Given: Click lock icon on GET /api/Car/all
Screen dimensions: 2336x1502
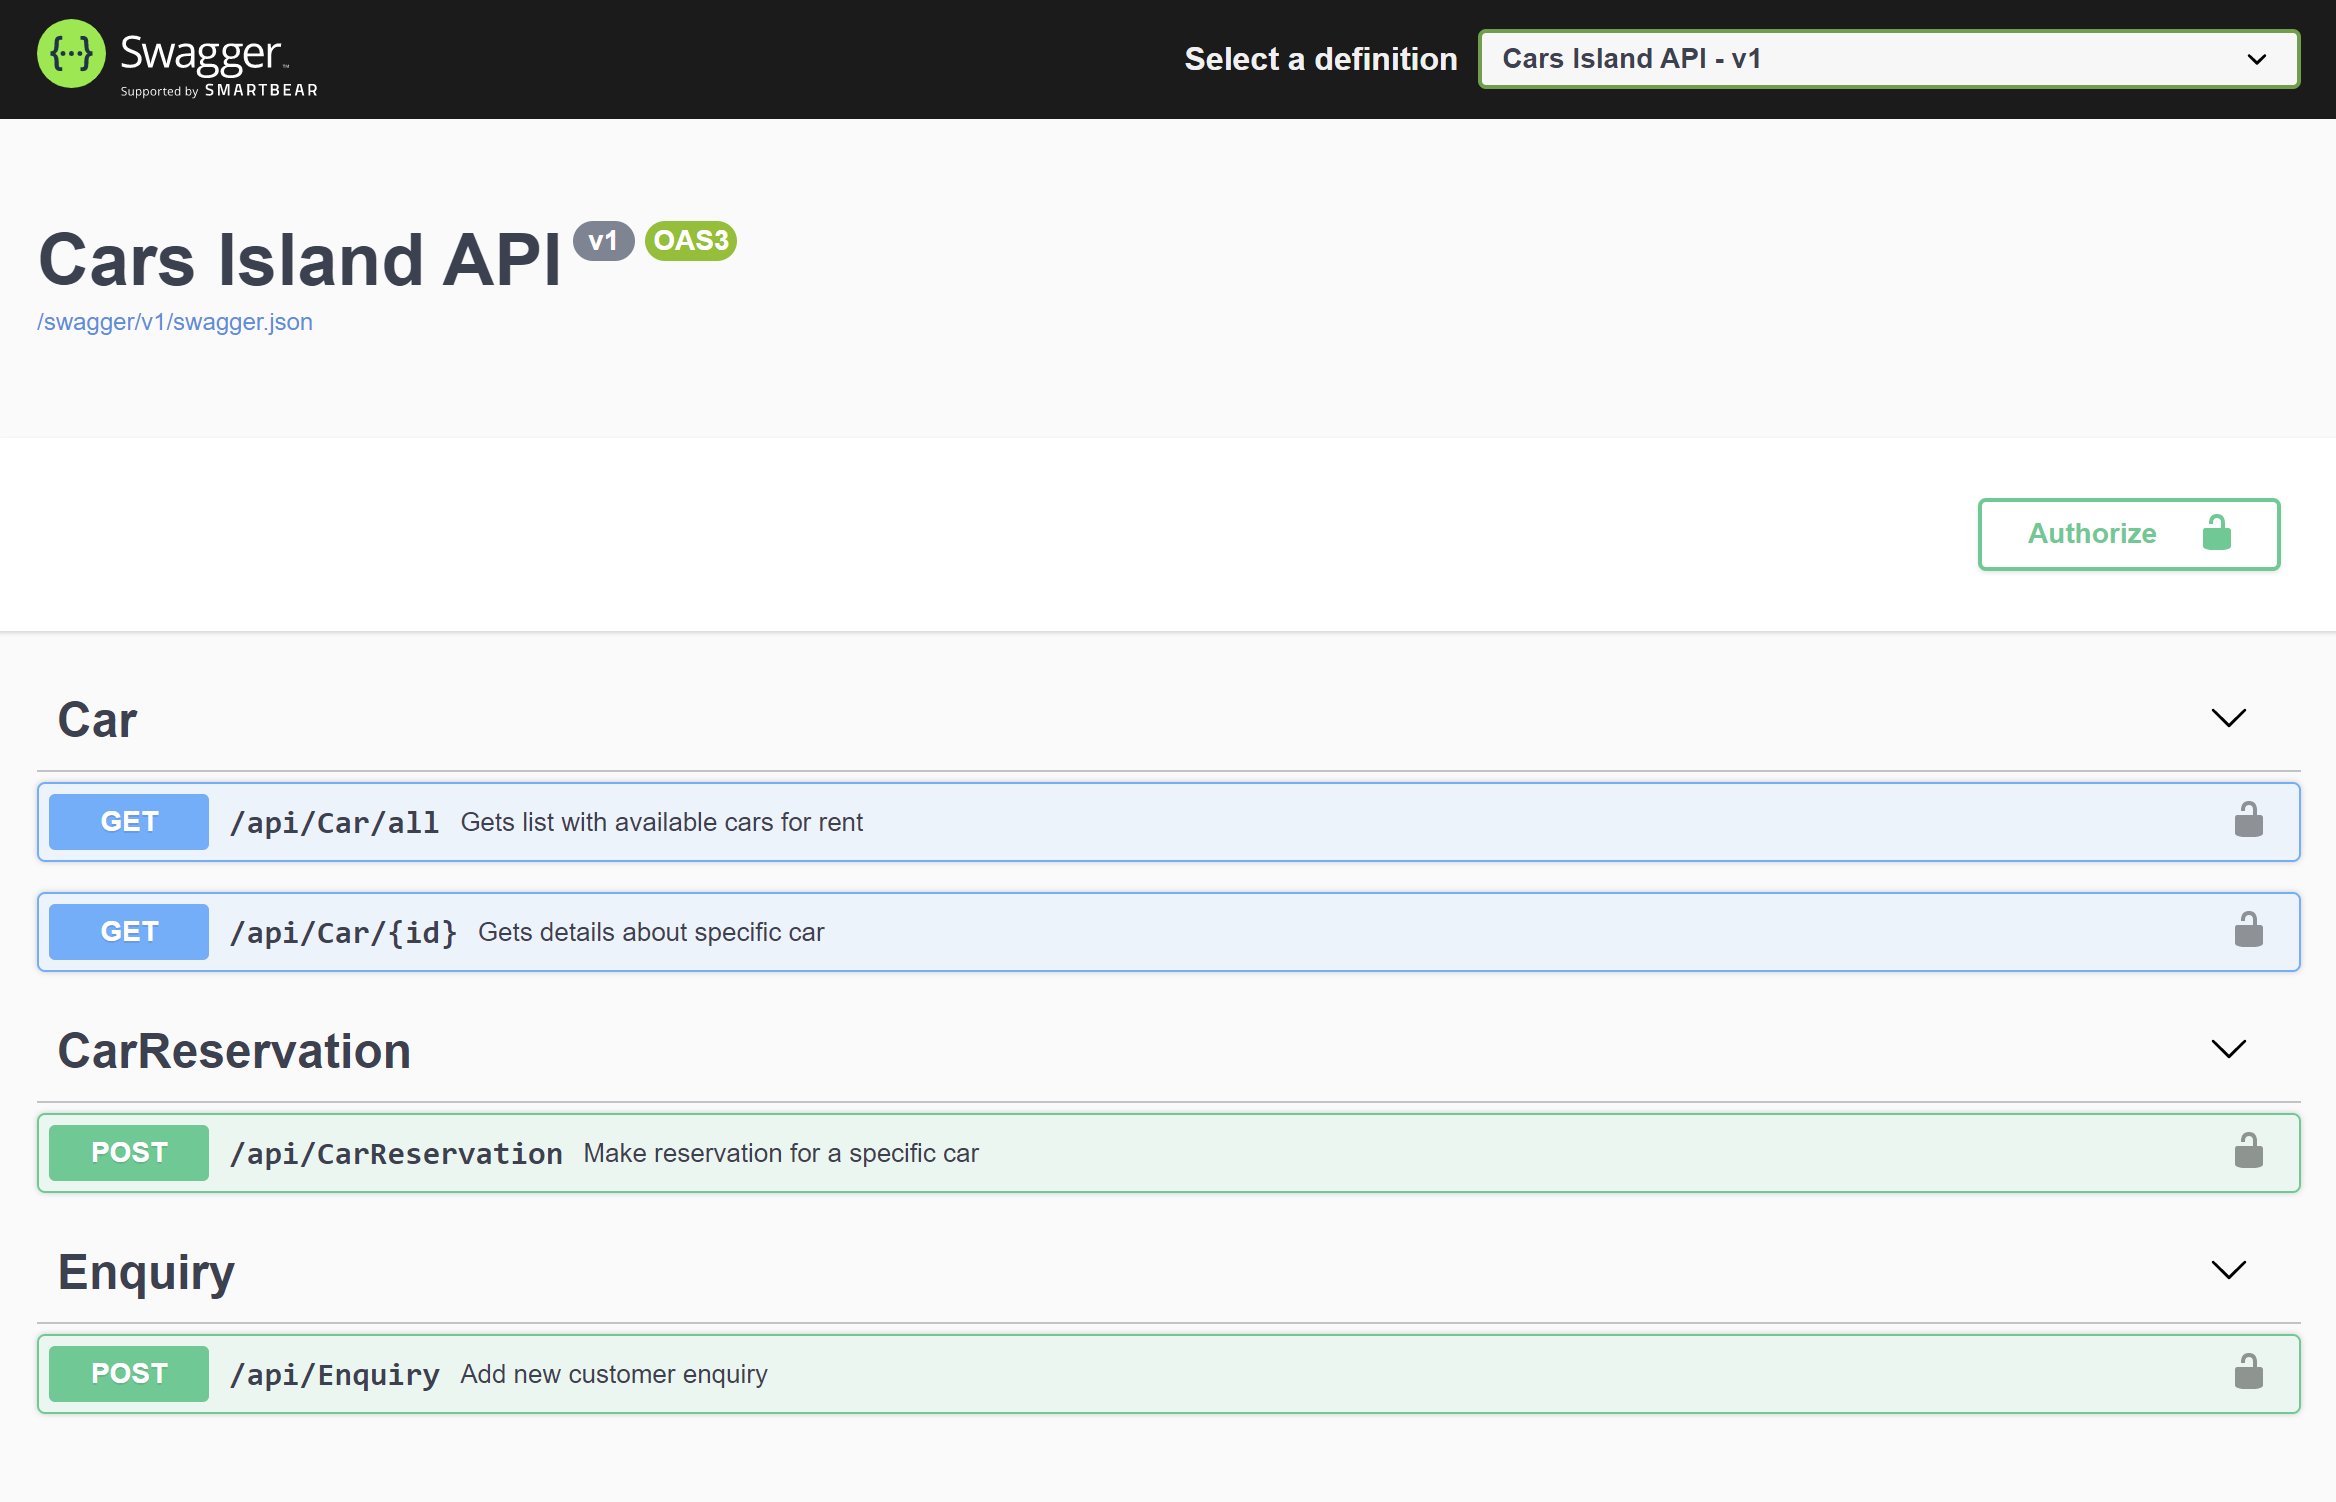Looking at the screenshot, I should (x=2248, y=821).
